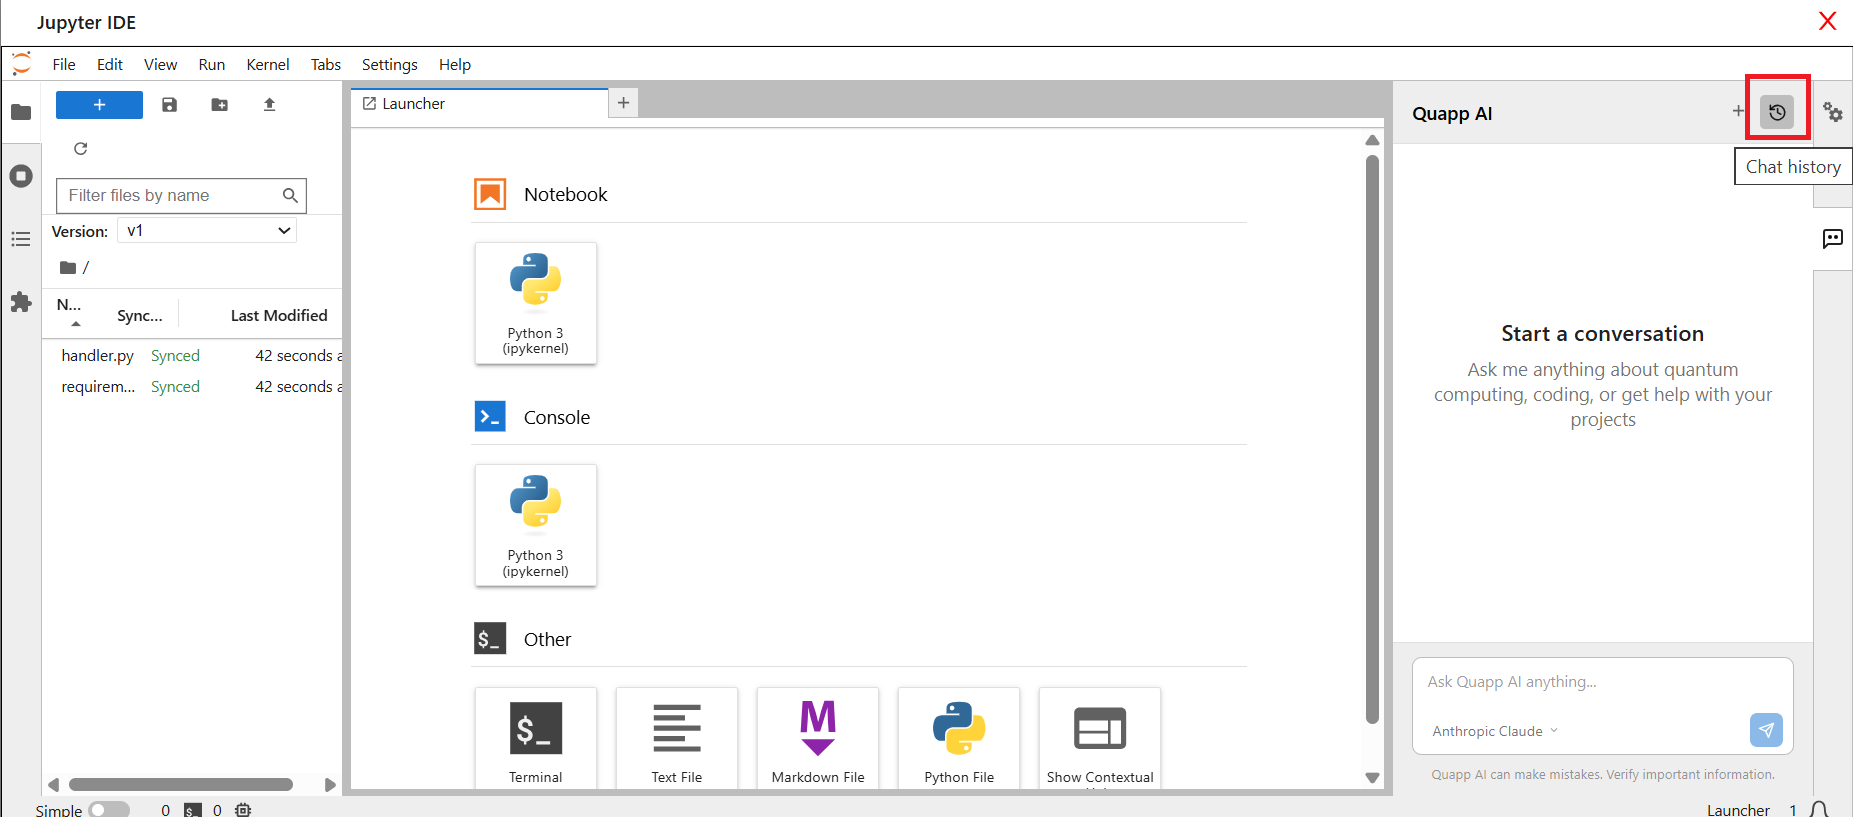
Task: Expand the Anthropic Claude model selector
Action: [1494, 731]
